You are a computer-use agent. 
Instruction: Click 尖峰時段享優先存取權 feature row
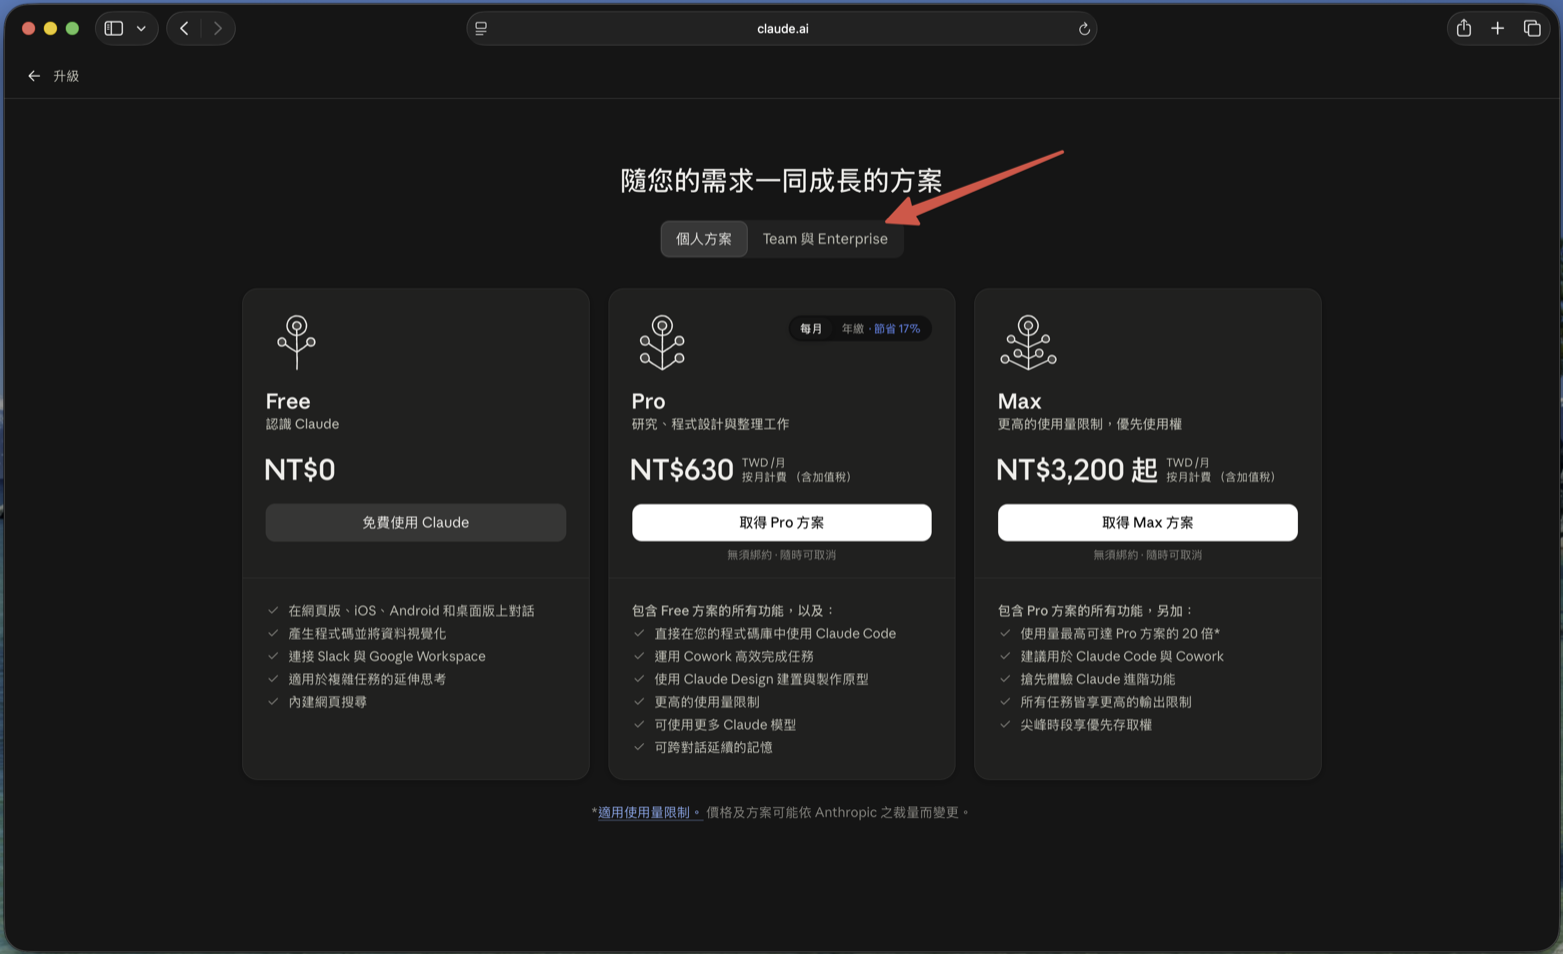1086,725
